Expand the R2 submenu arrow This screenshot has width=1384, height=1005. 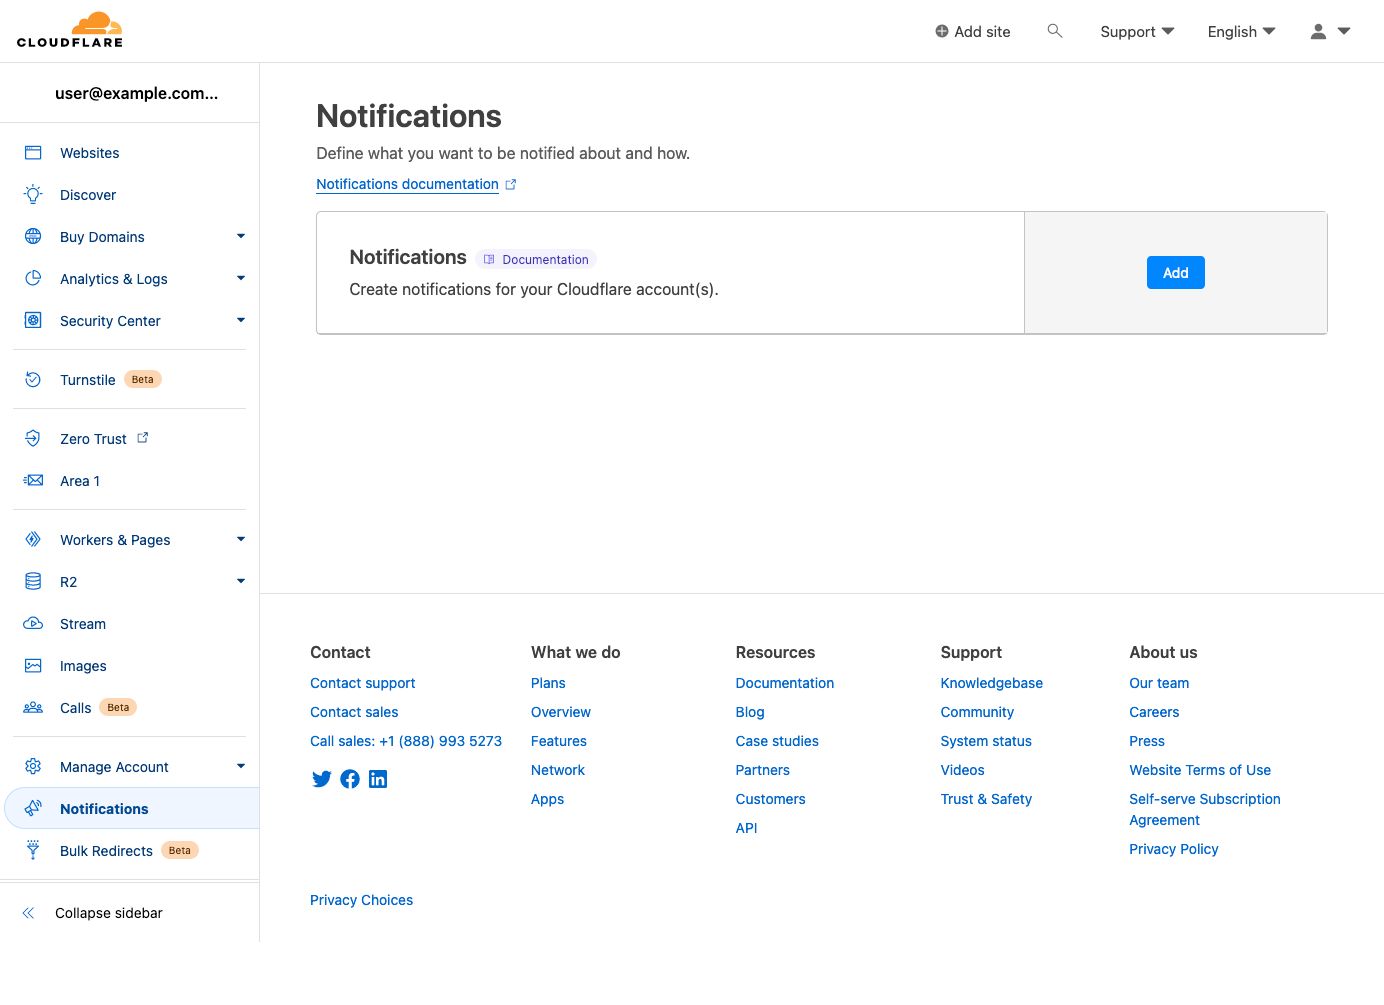pos(241,581)
